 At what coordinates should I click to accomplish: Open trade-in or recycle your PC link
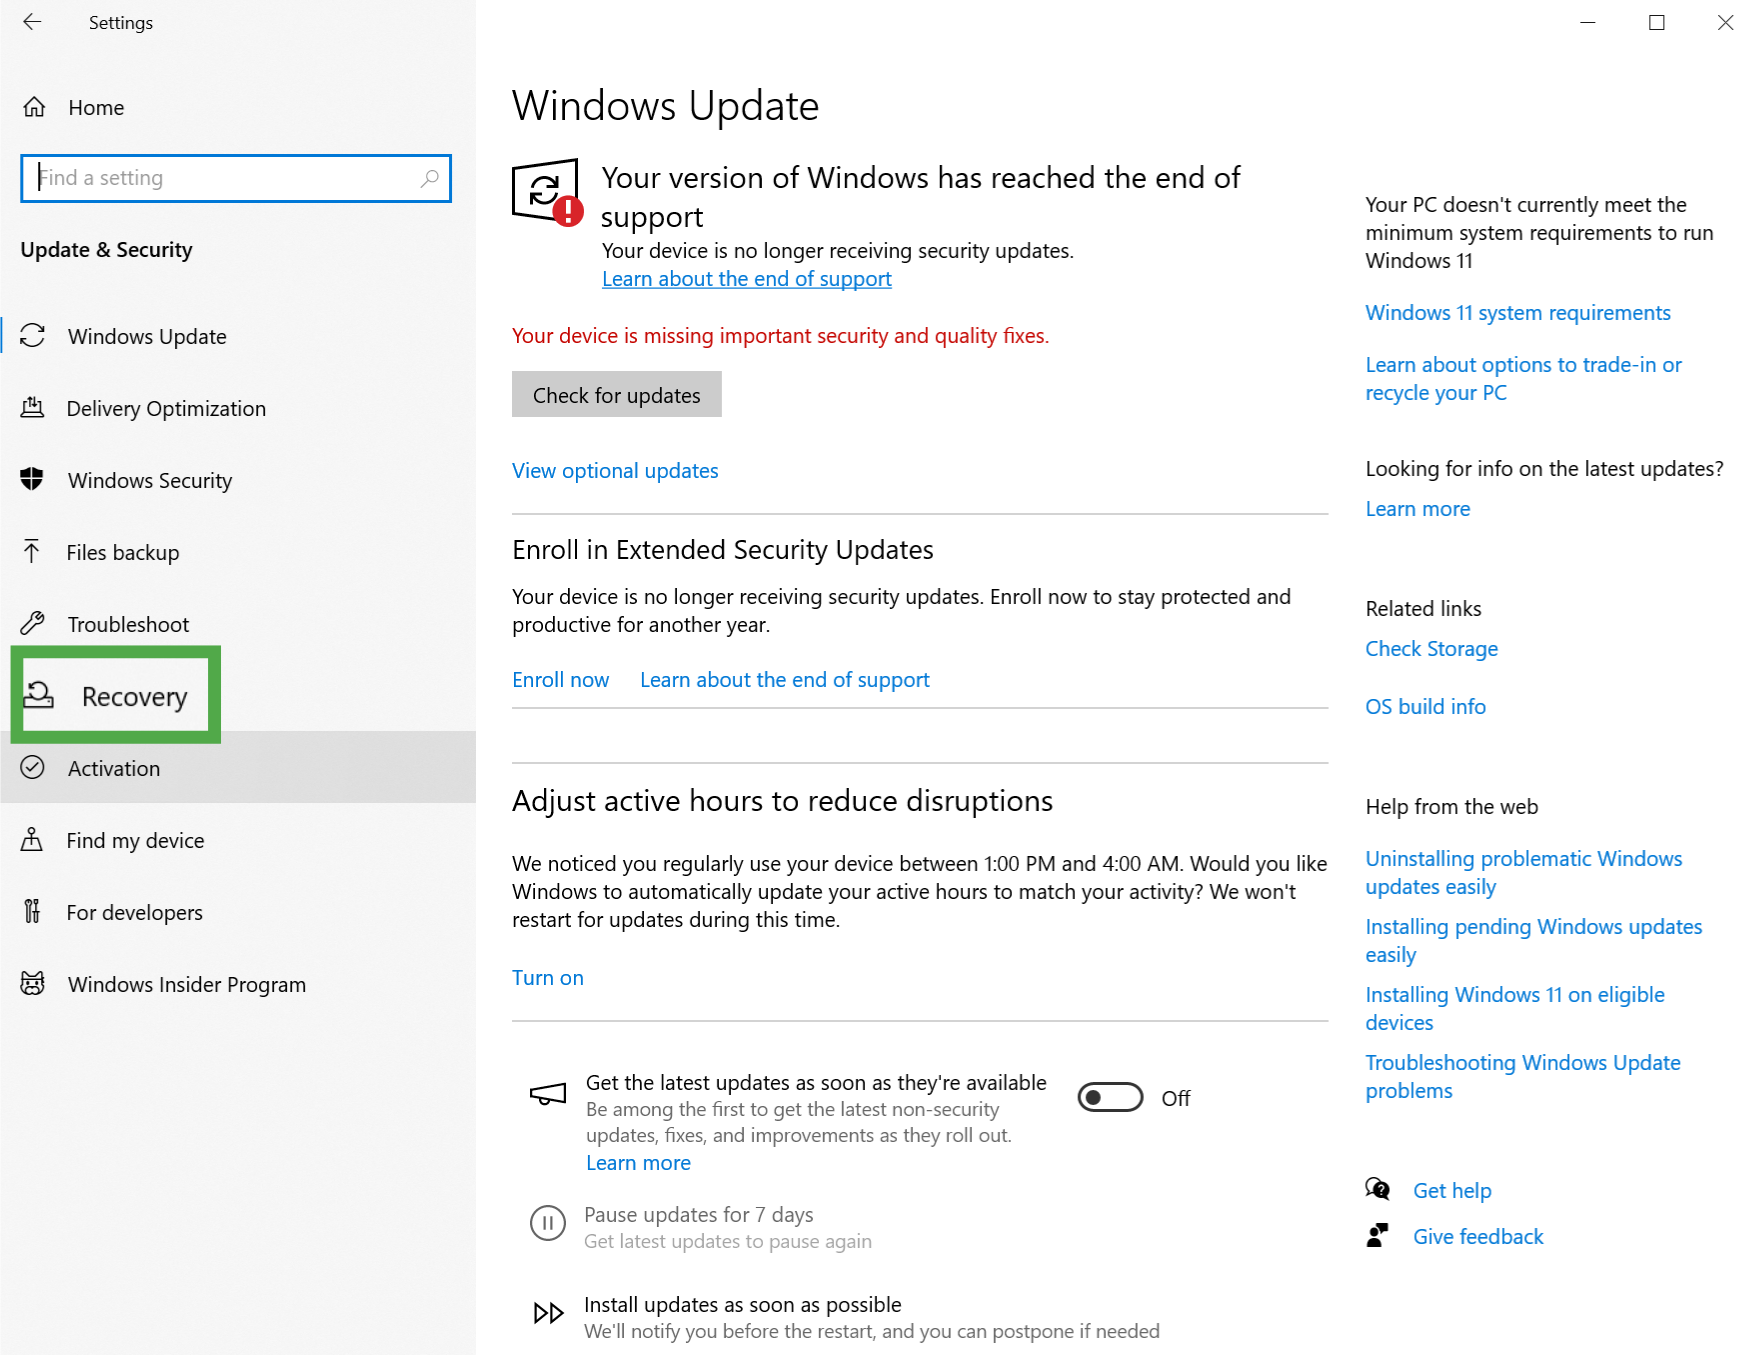pos(1524,379)
